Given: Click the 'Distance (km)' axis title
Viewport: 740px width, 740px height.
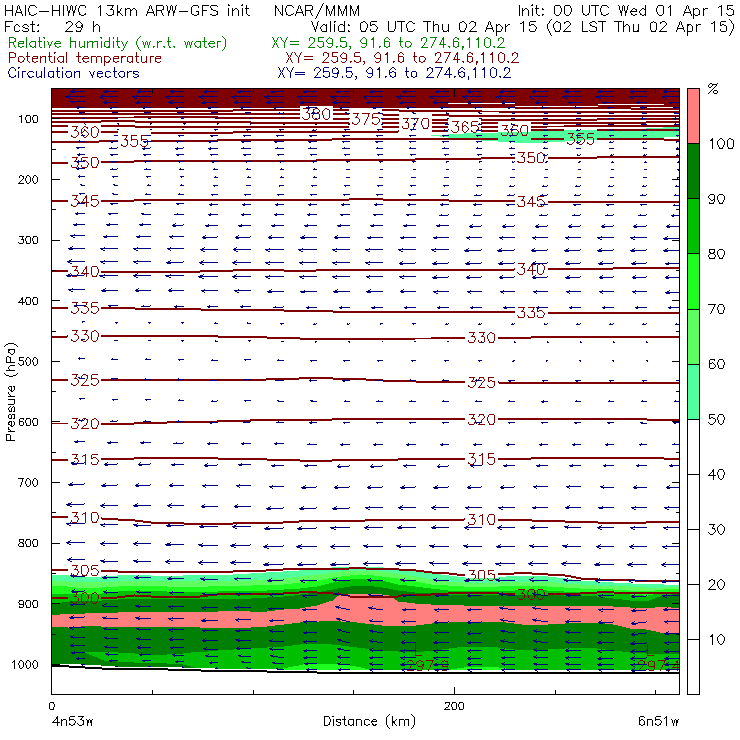Looking at the screenshot, I should point(370,721).
